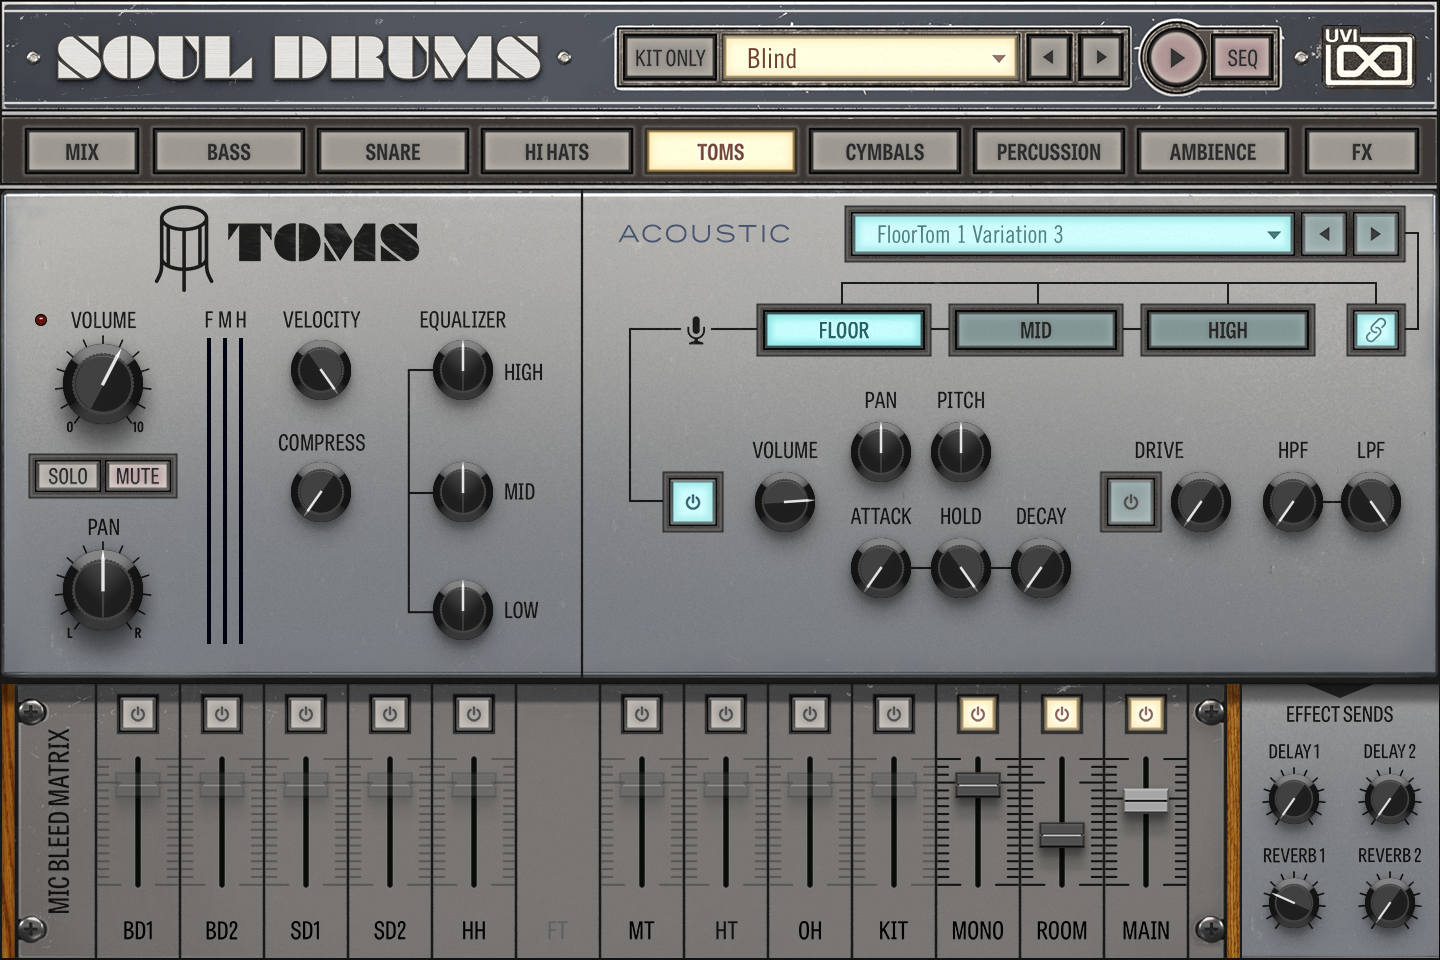Click the Delay 1 send knob

point(1294,800)
